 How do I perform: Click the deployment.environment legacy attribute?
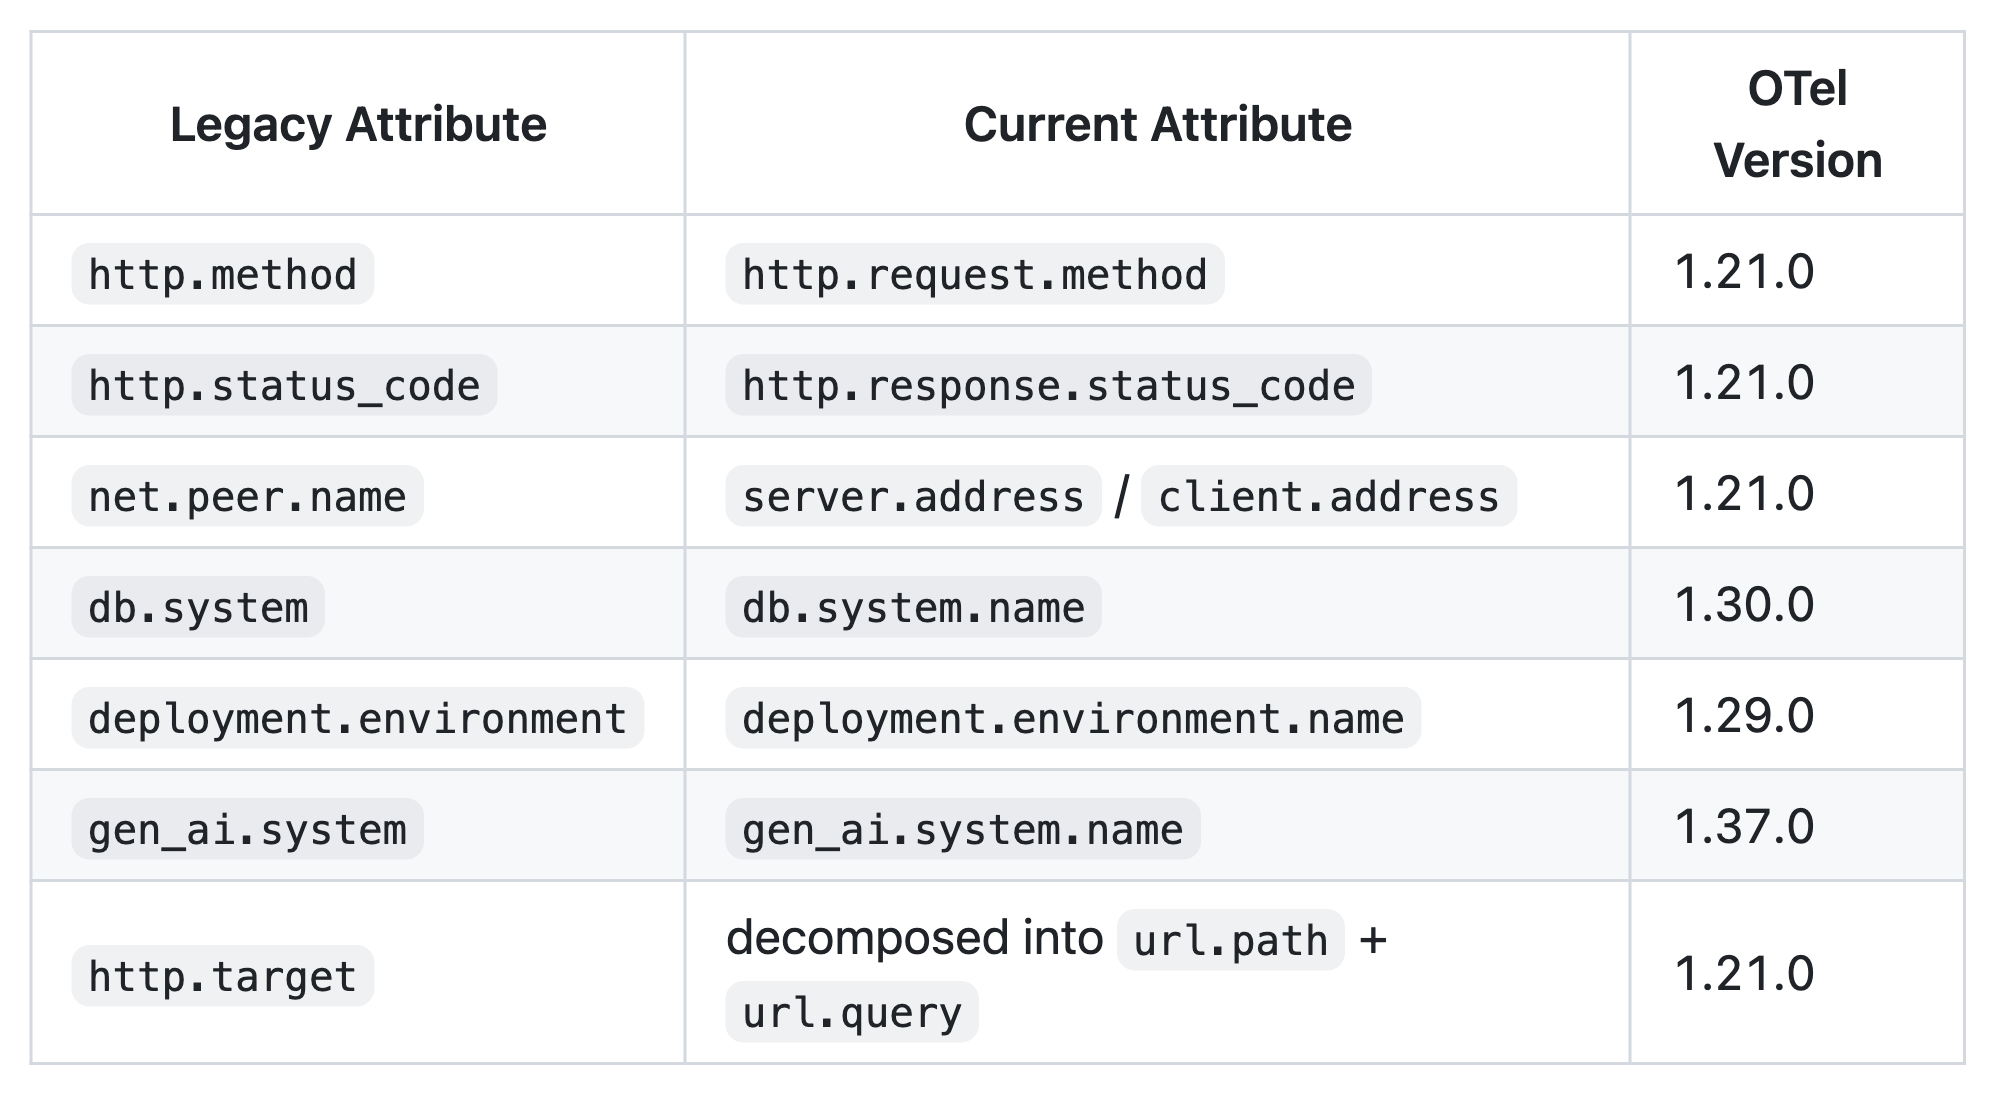pyautogui.click(x=357, y=719)
